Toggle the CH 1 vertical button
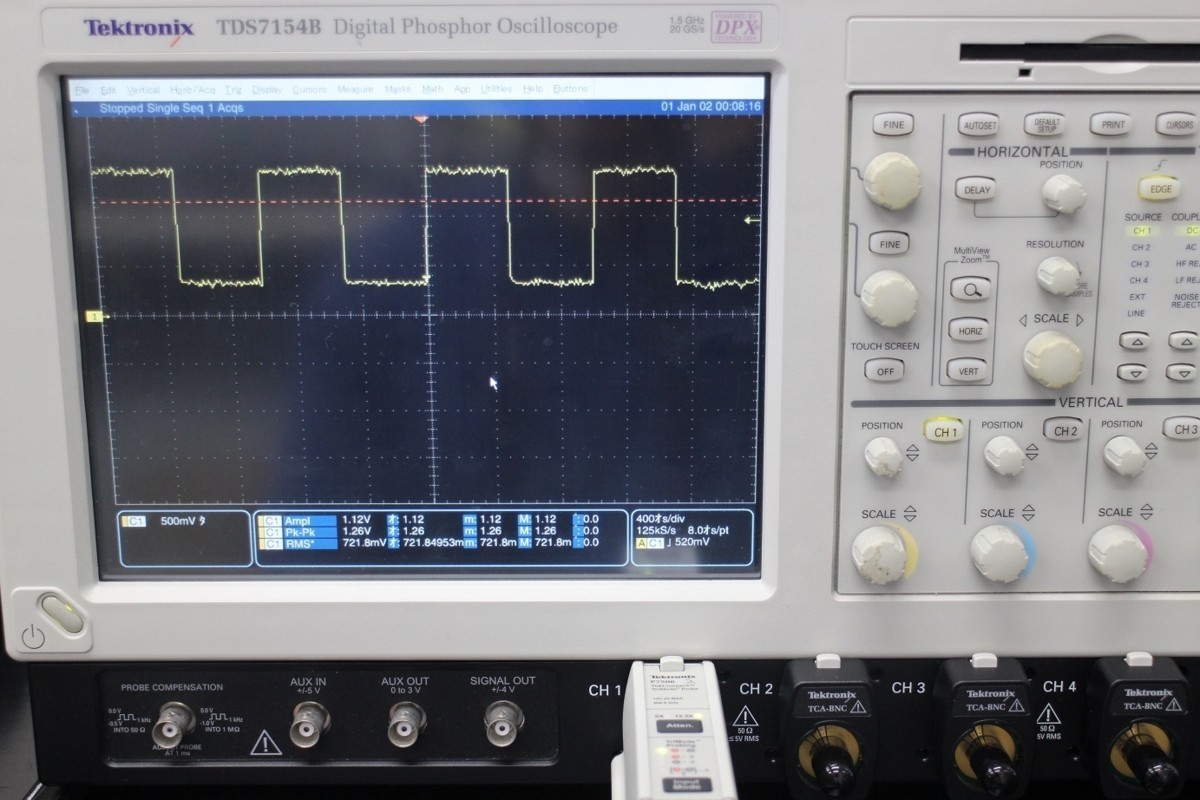The image size is (1200, 800). [943, 432]
